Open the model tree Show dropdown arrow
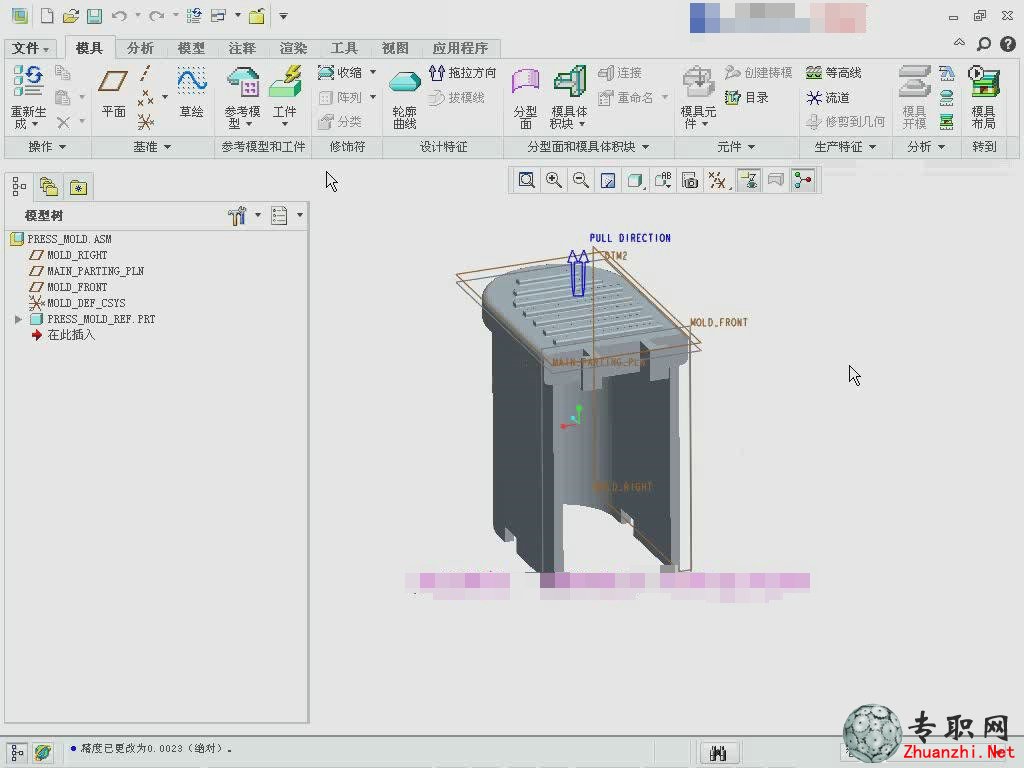 (300, 215)
